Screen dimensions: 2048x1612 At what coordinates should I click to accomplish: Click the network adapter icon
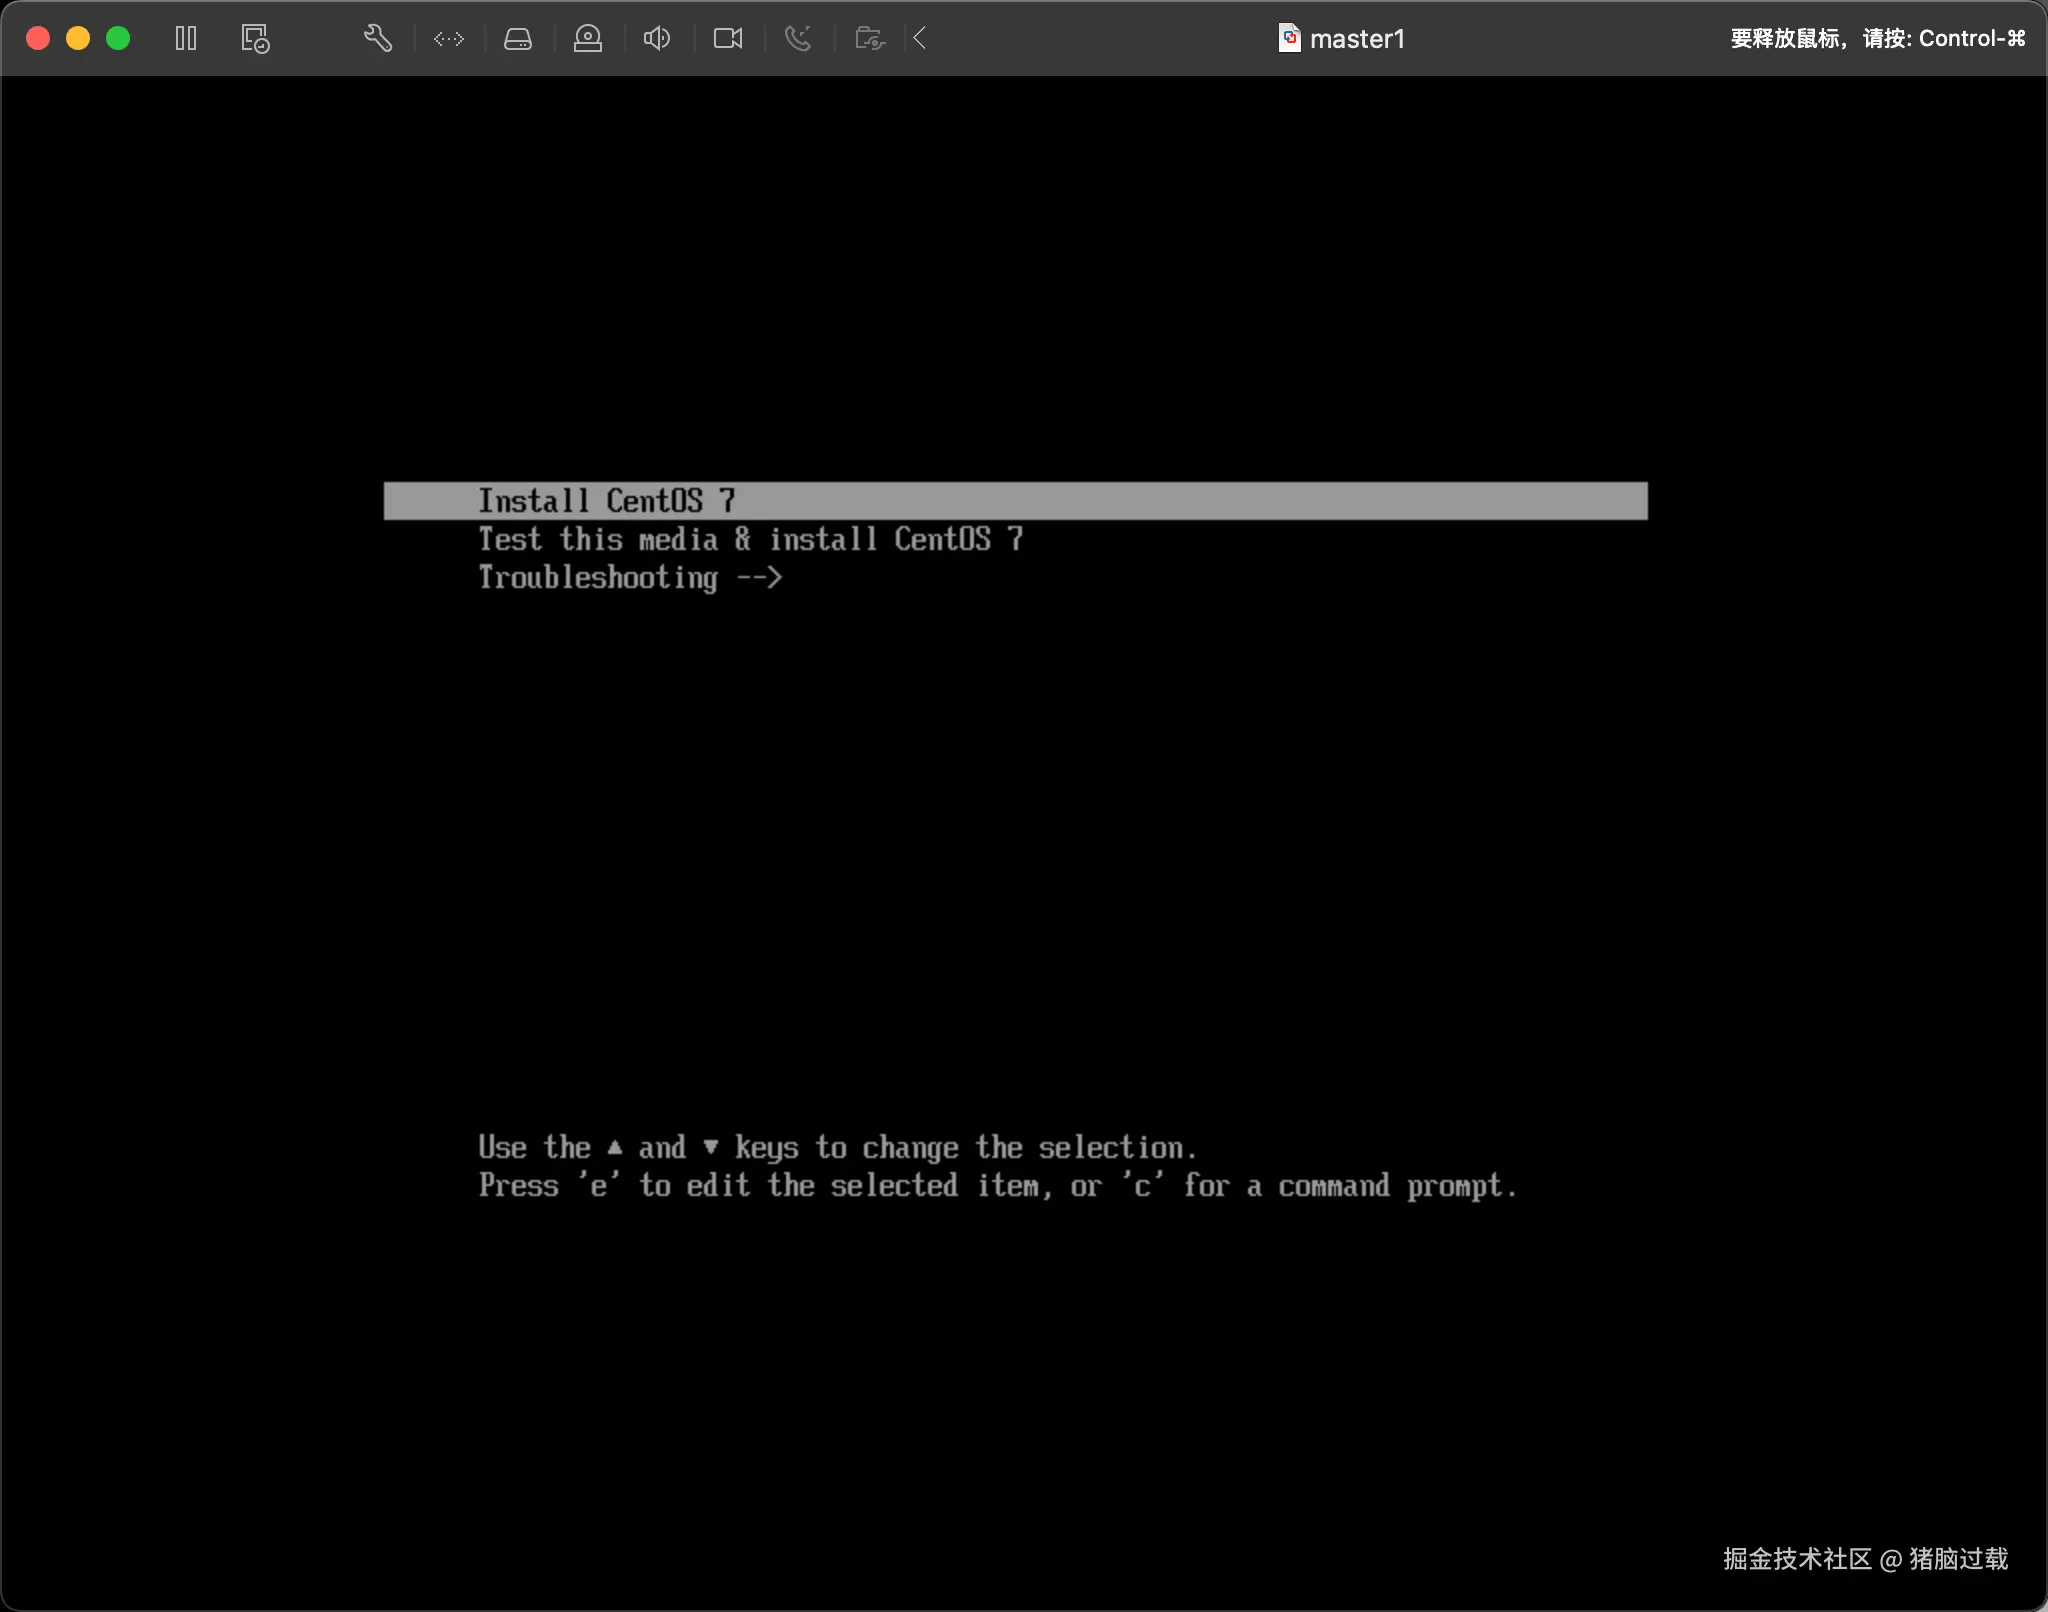448,39
